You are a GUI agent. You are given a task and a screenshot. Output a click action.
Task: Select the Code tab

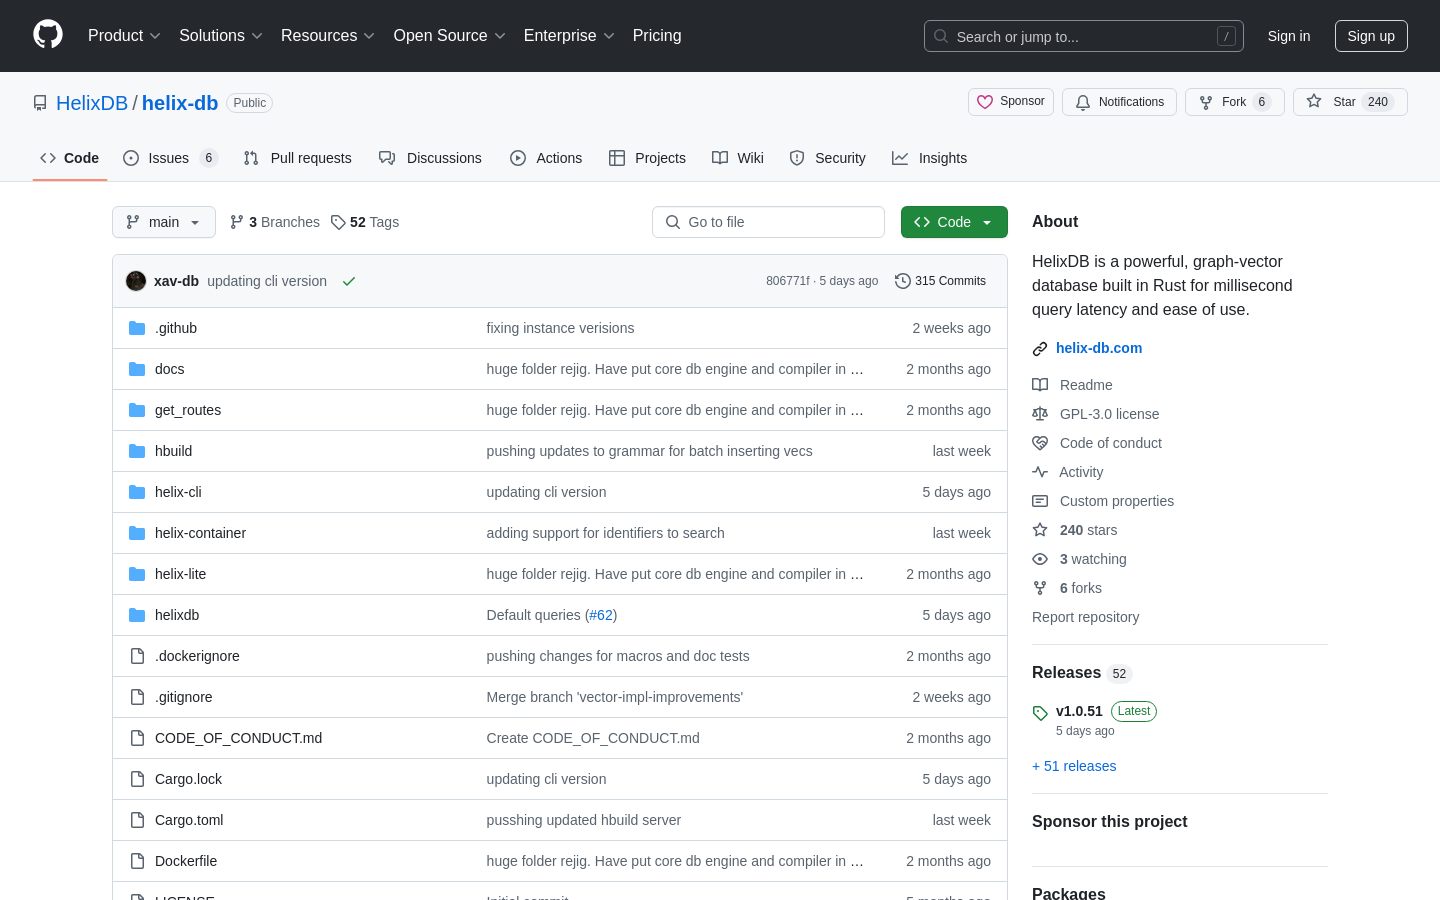pyautogui.click(x=70, y=158)
